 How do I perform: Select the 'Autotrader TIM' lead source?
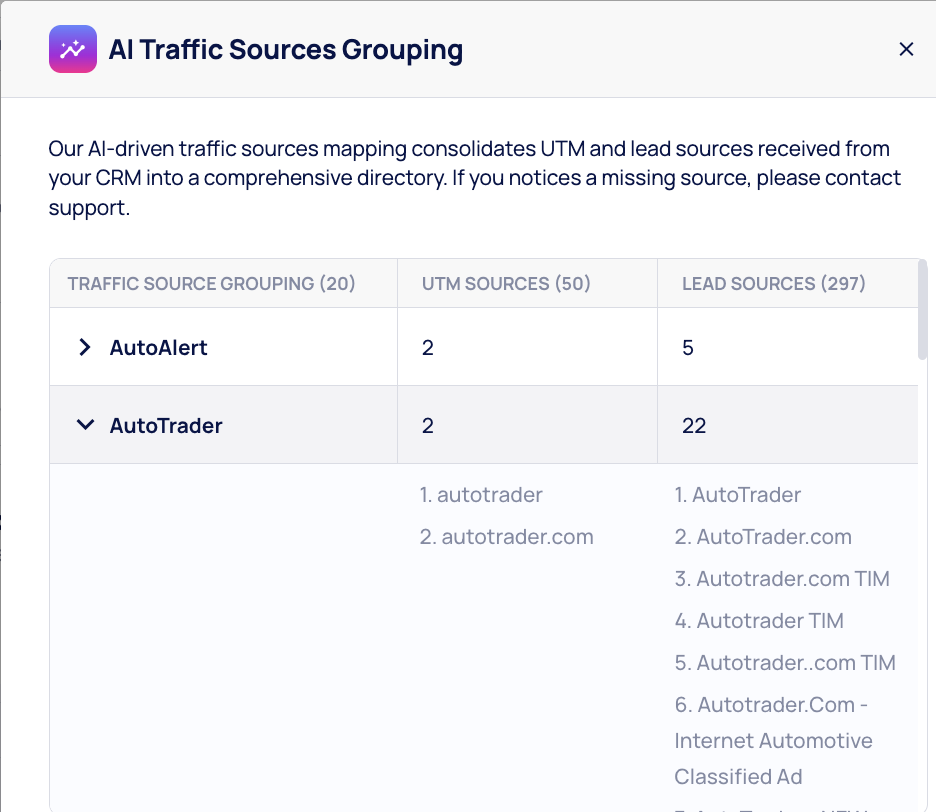[759, 621]
